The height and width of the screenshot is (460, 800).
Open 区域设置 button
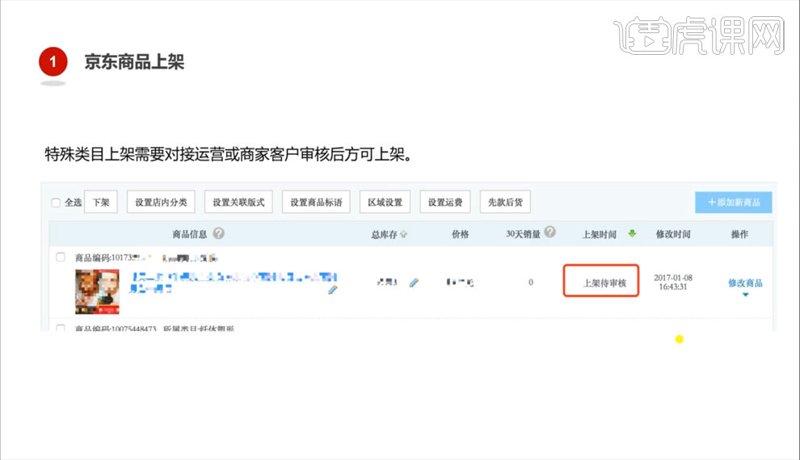click(385, 202)
